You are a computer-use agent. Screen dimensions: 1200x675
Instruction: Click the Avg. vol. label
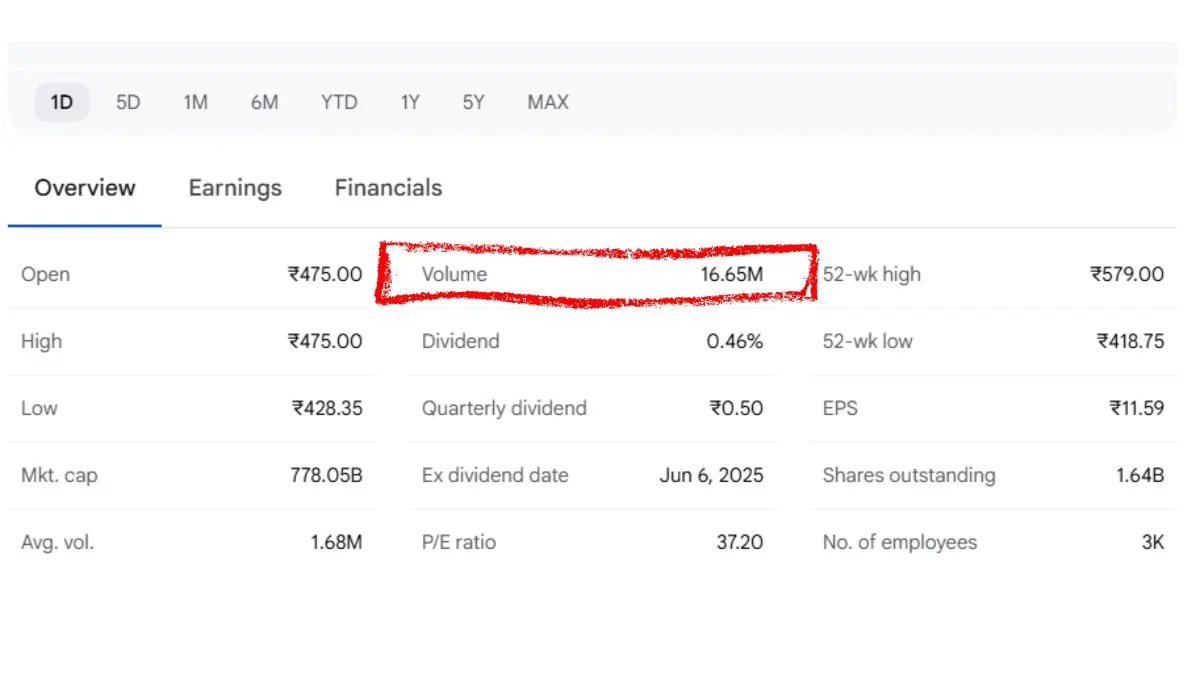tap(57, 542)
